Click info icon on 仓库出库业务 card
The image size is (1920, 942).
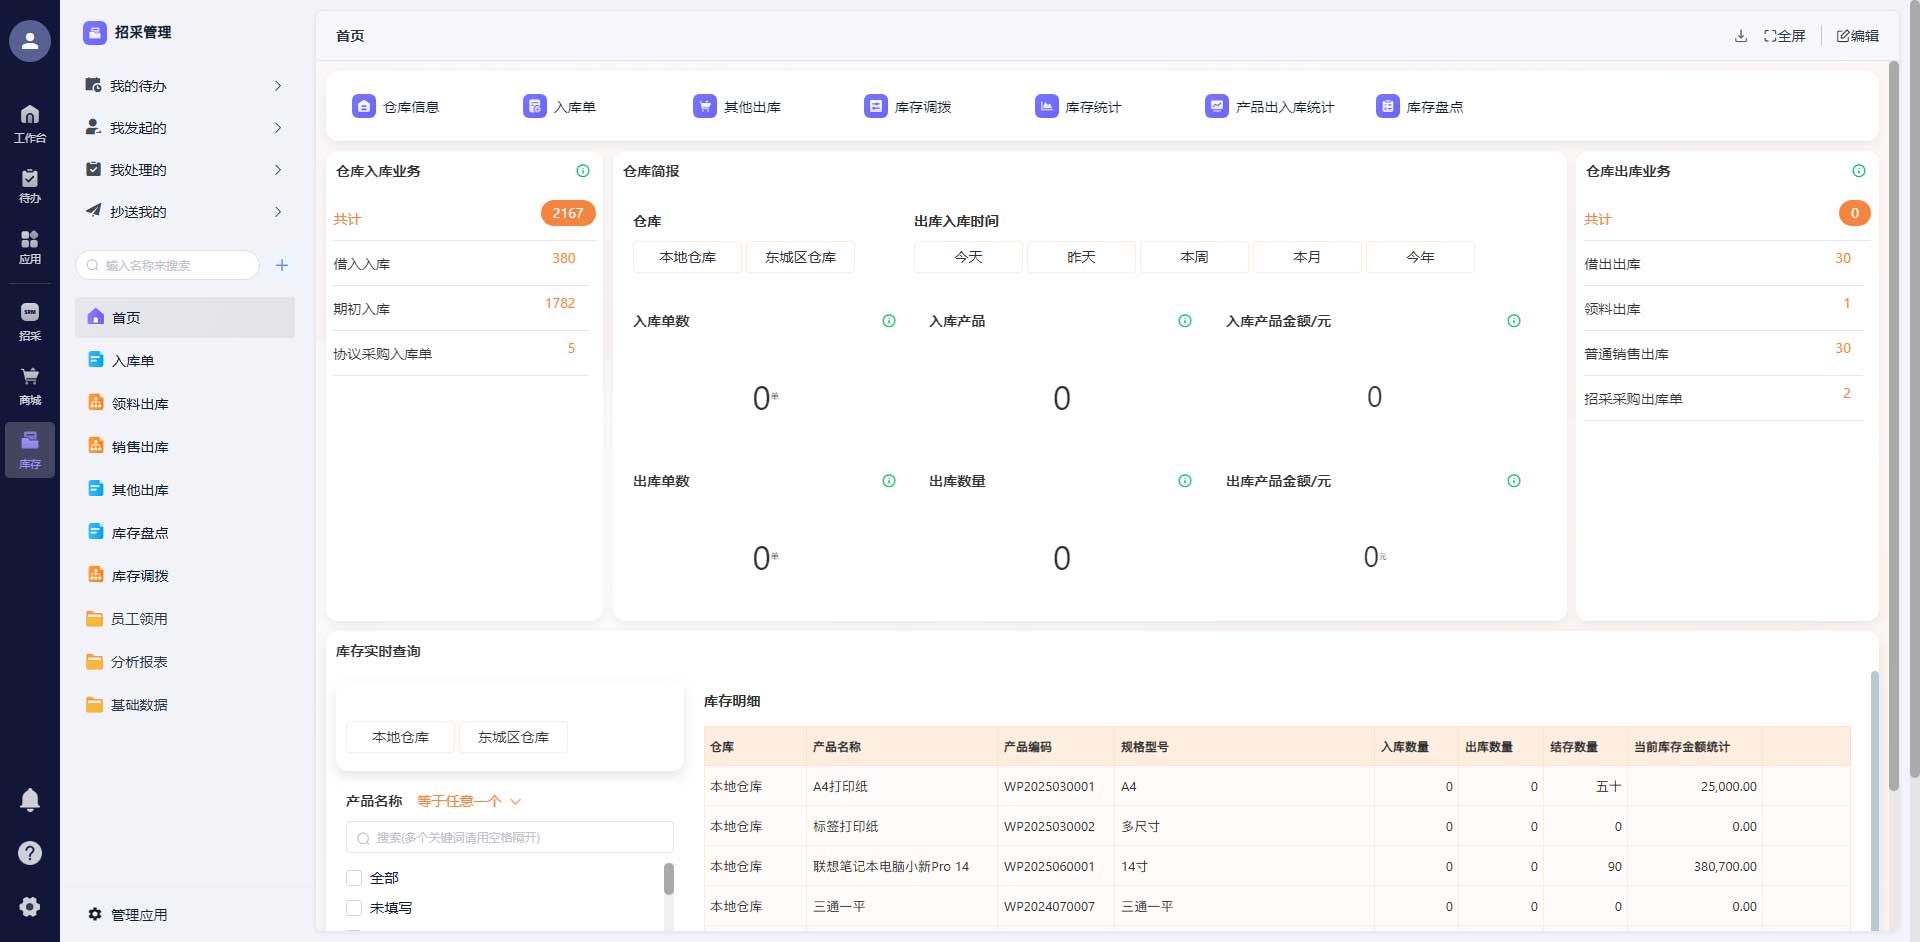tap(1859, 171)
